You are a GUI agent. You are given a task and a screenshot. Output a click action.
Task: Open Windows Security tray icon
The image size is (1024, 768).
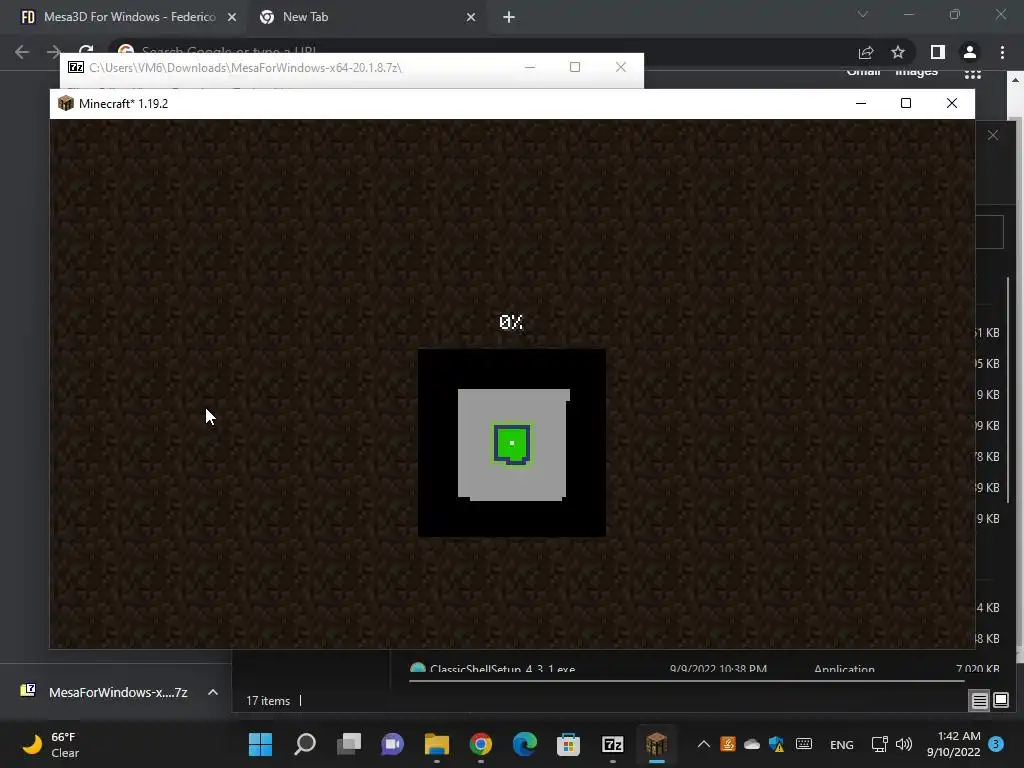(776, 744)
